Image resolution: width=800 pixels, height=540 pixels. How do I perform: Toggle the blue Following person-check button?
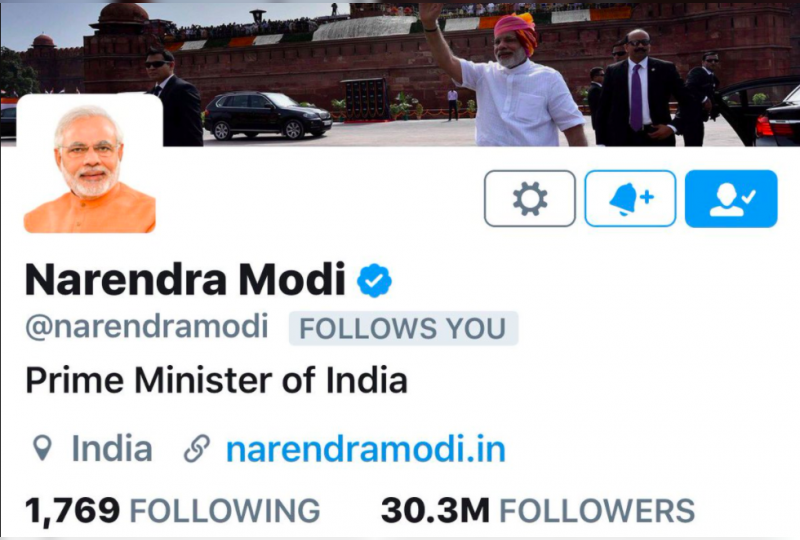731,199
